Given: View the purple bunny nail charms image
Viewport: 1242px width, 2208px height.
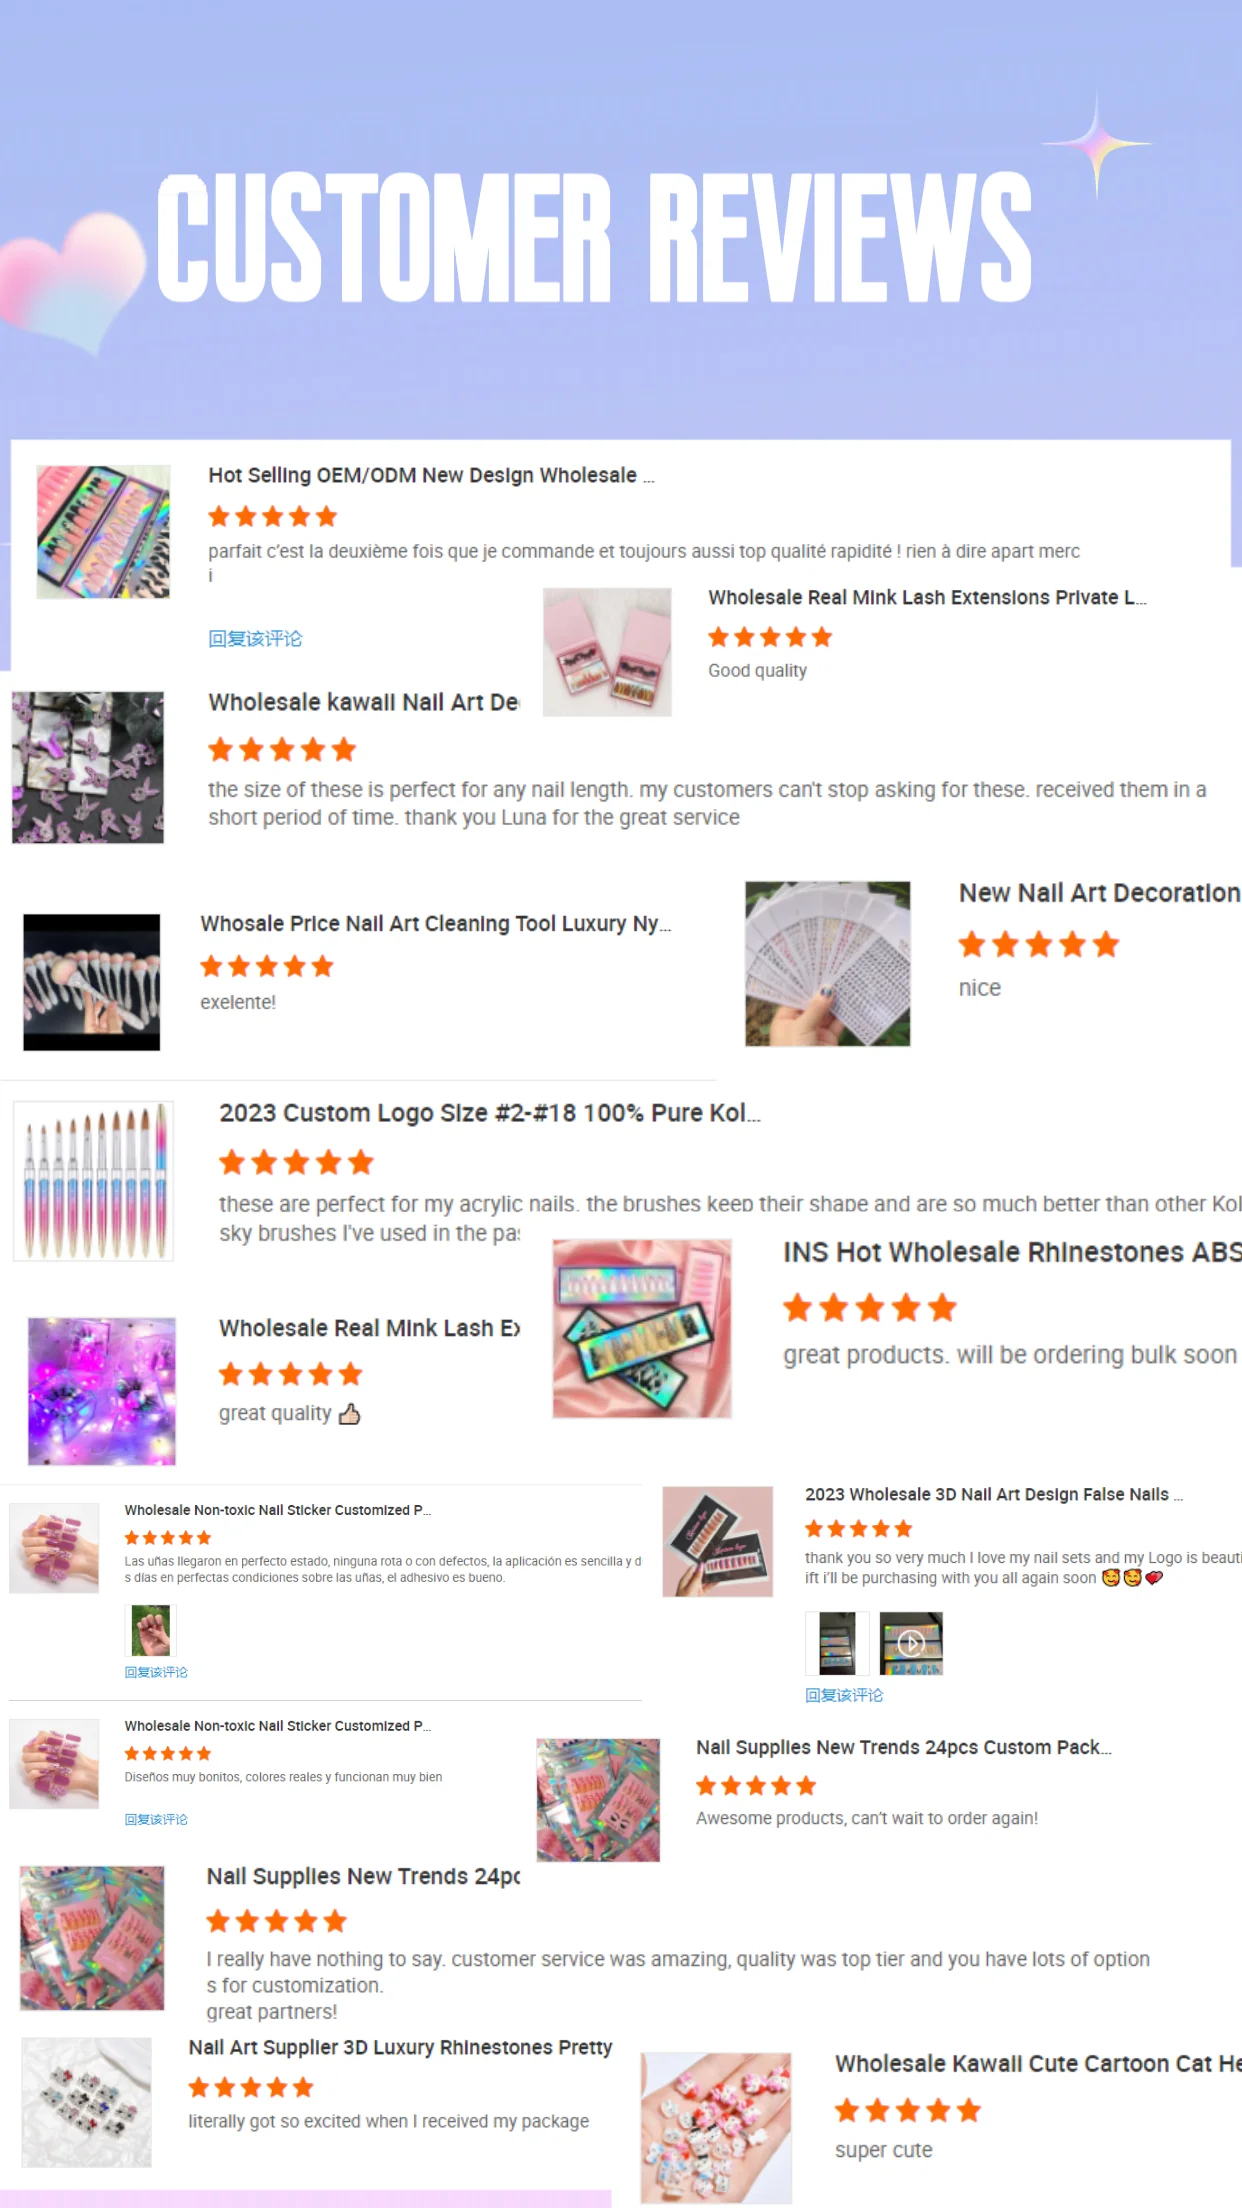Looking at the screenshot, I should pyautogui.click(x=88, y=768).
